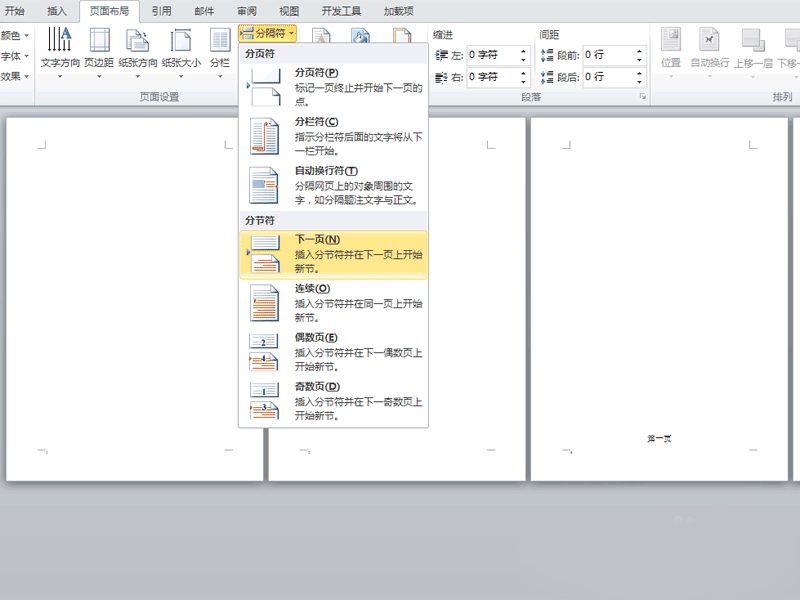Switch to the 开发工具 (Developer) tab
This screenshot has width=800, height=600.
341,11
